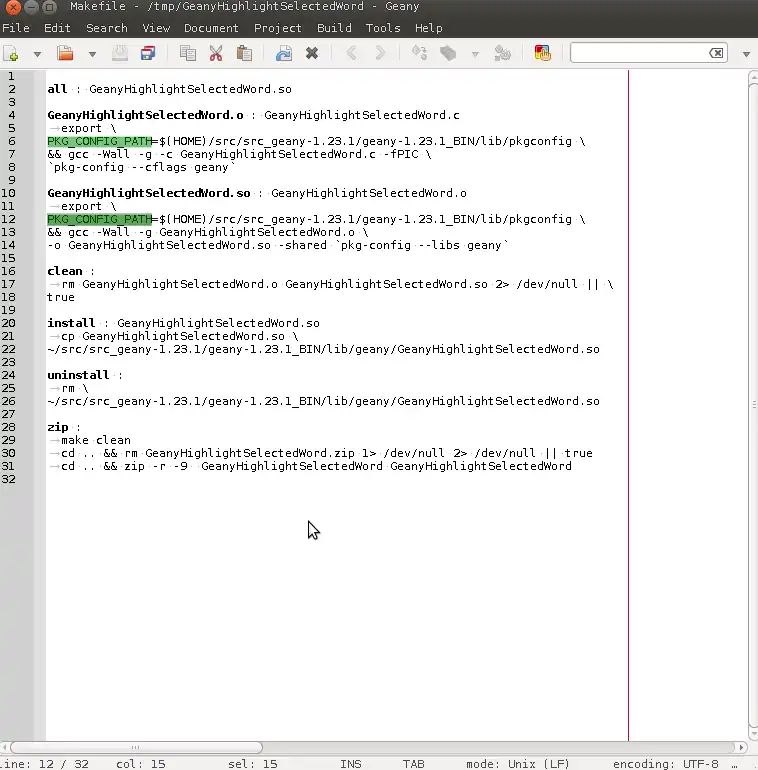Viewport: 758px width, 770px height.
Task: Open the Search menu
Action: click(x=107, y=28)
